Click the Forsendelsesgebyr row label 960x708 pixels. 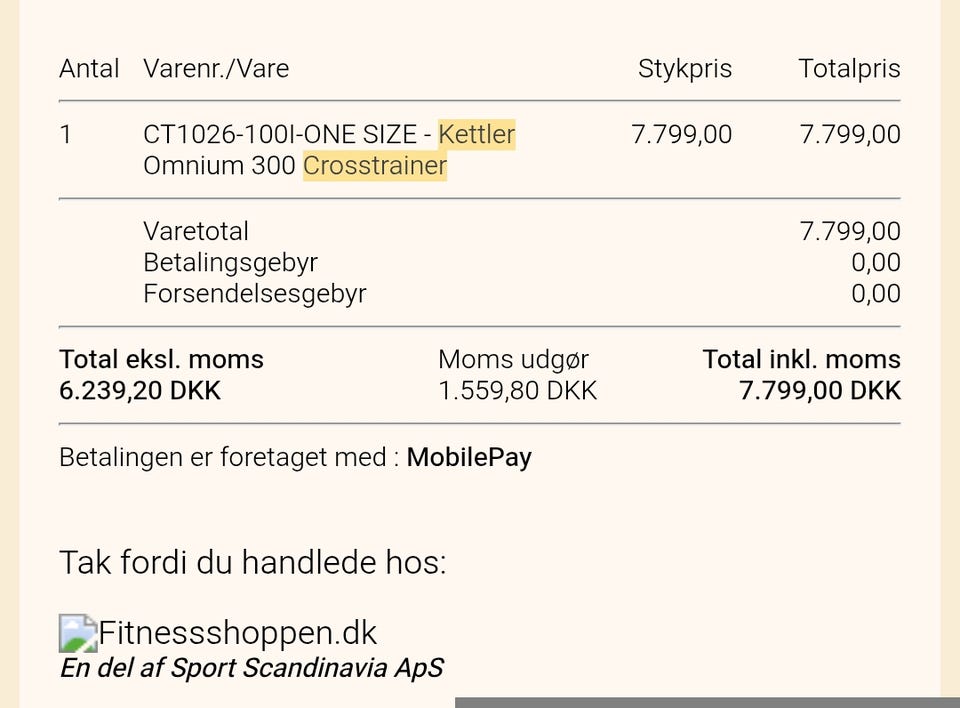[x=255, y=294]
